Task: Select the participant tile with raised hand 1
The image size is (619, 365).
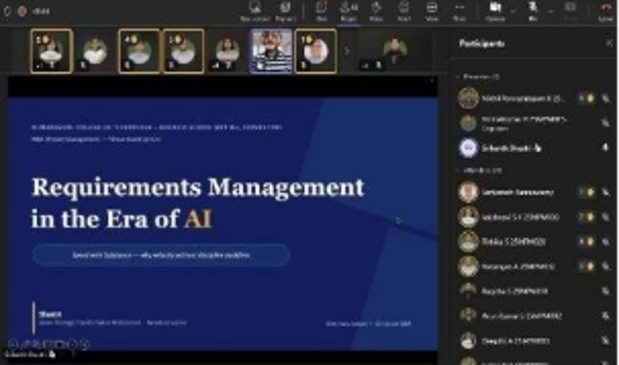Action: click(316, 51)
